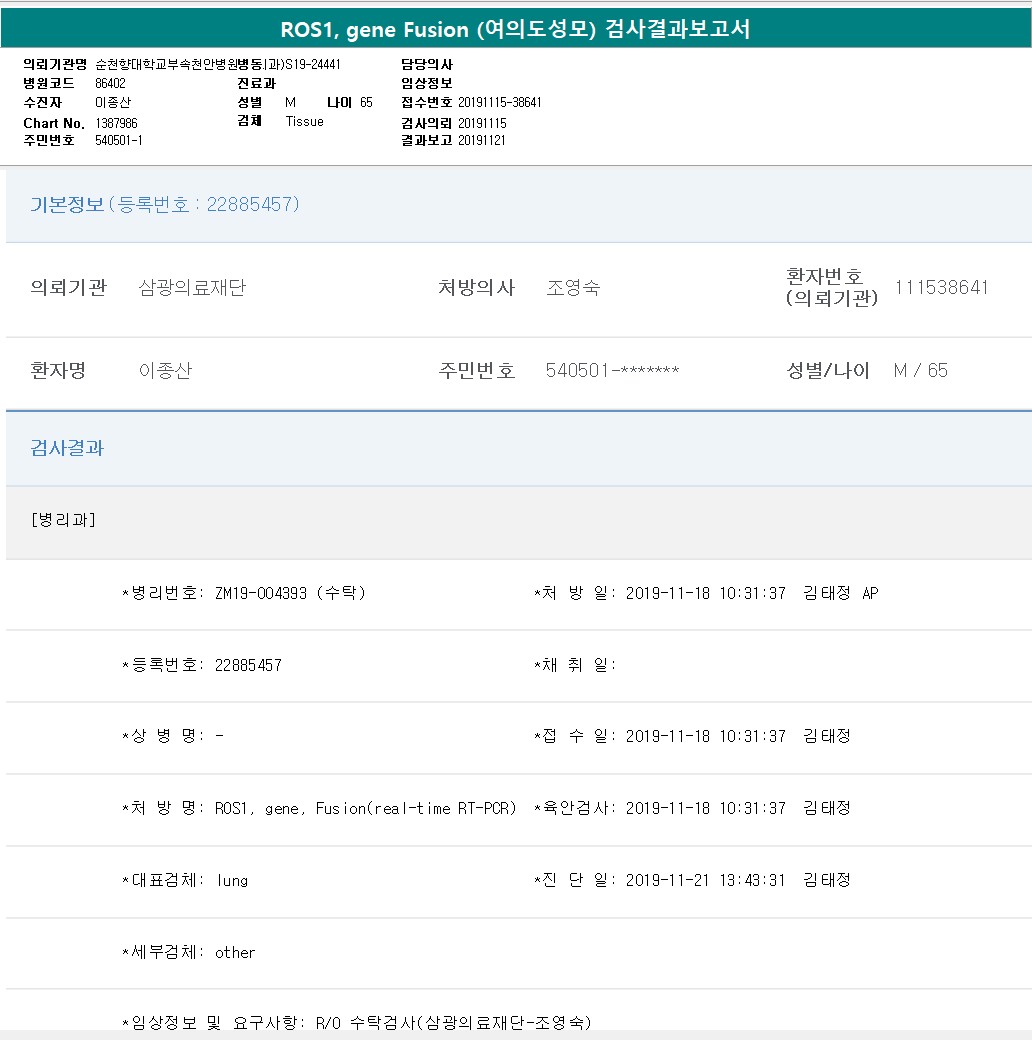
Task: Click the masked 주민번호 540501-*******
Action: pyautogui.click(x=612, y=371)
